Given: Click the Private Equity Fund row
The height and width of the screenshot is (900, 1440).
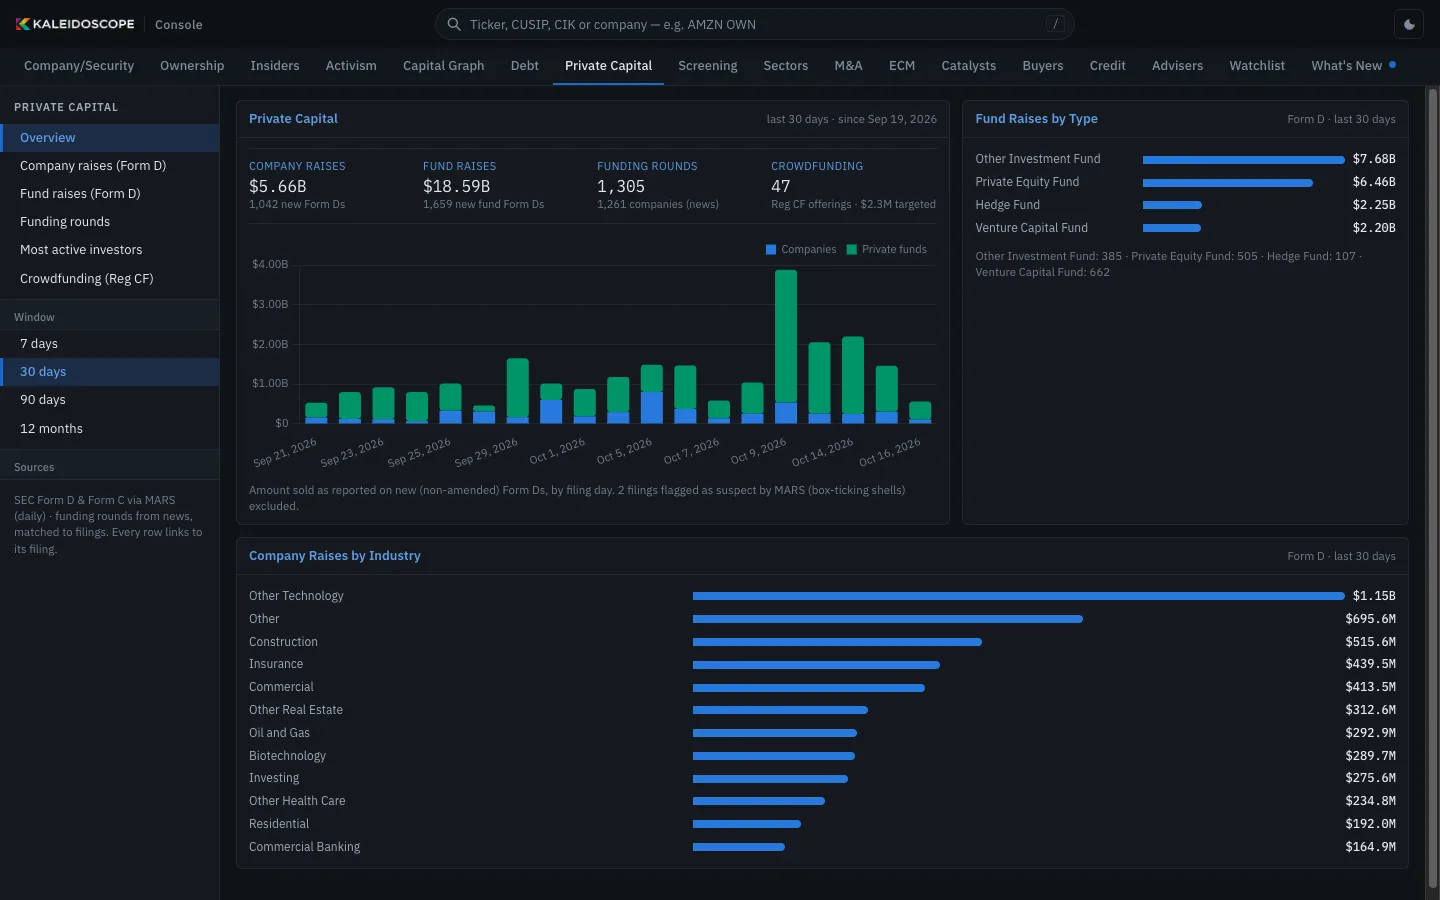Looking at the screenshot, I should coord(1185,182).
